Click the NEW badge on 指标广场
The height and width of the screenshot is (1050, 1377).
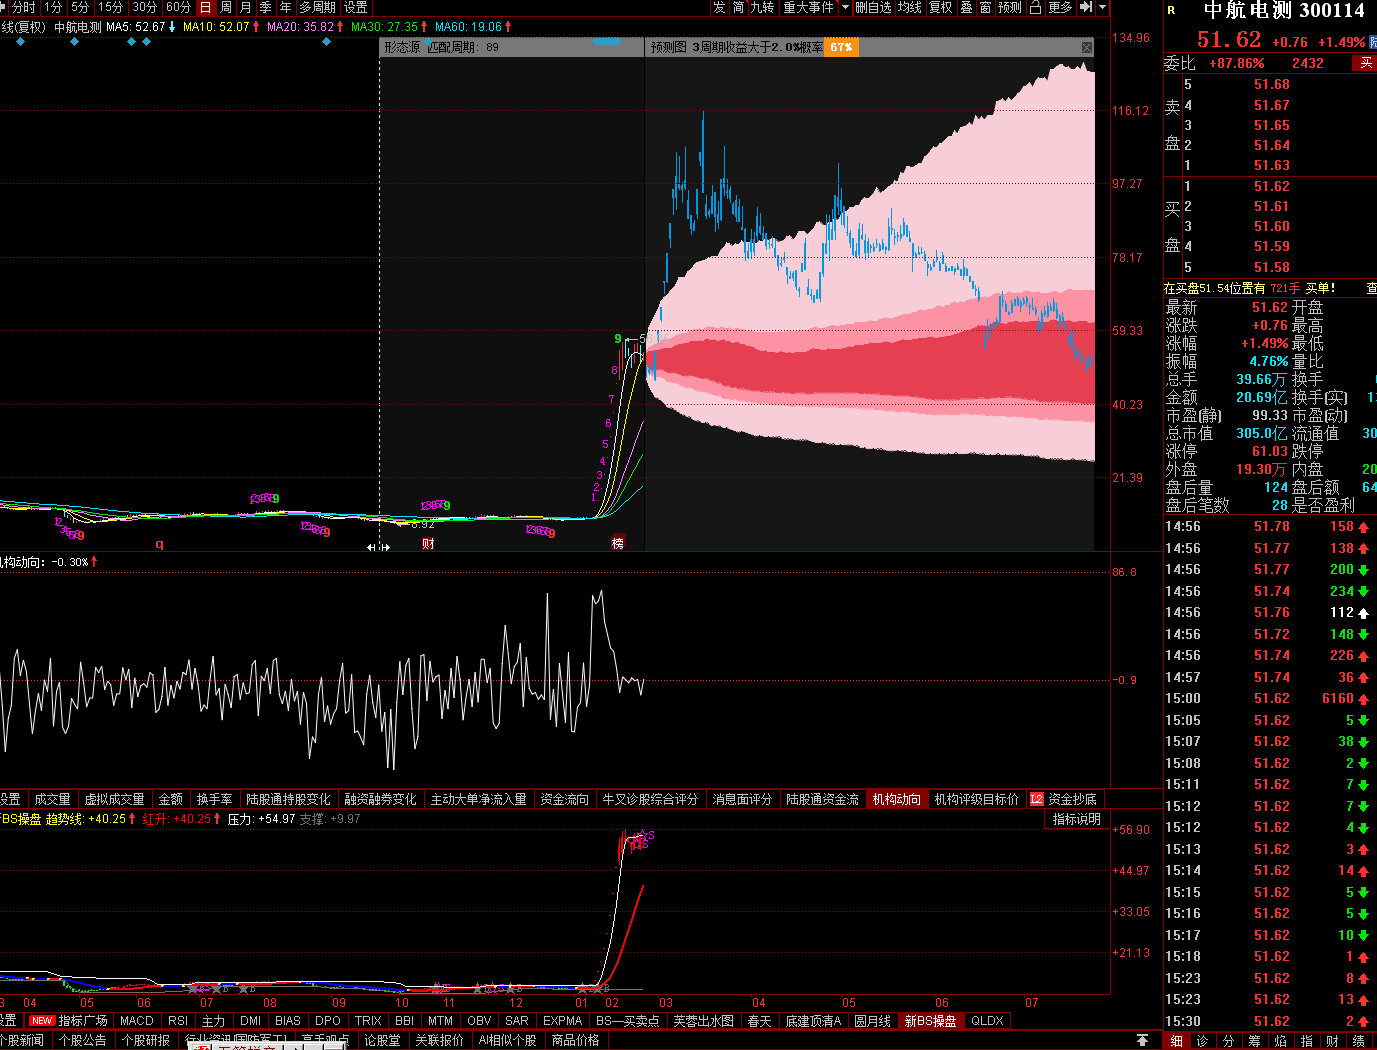(x=42, y=1021)
